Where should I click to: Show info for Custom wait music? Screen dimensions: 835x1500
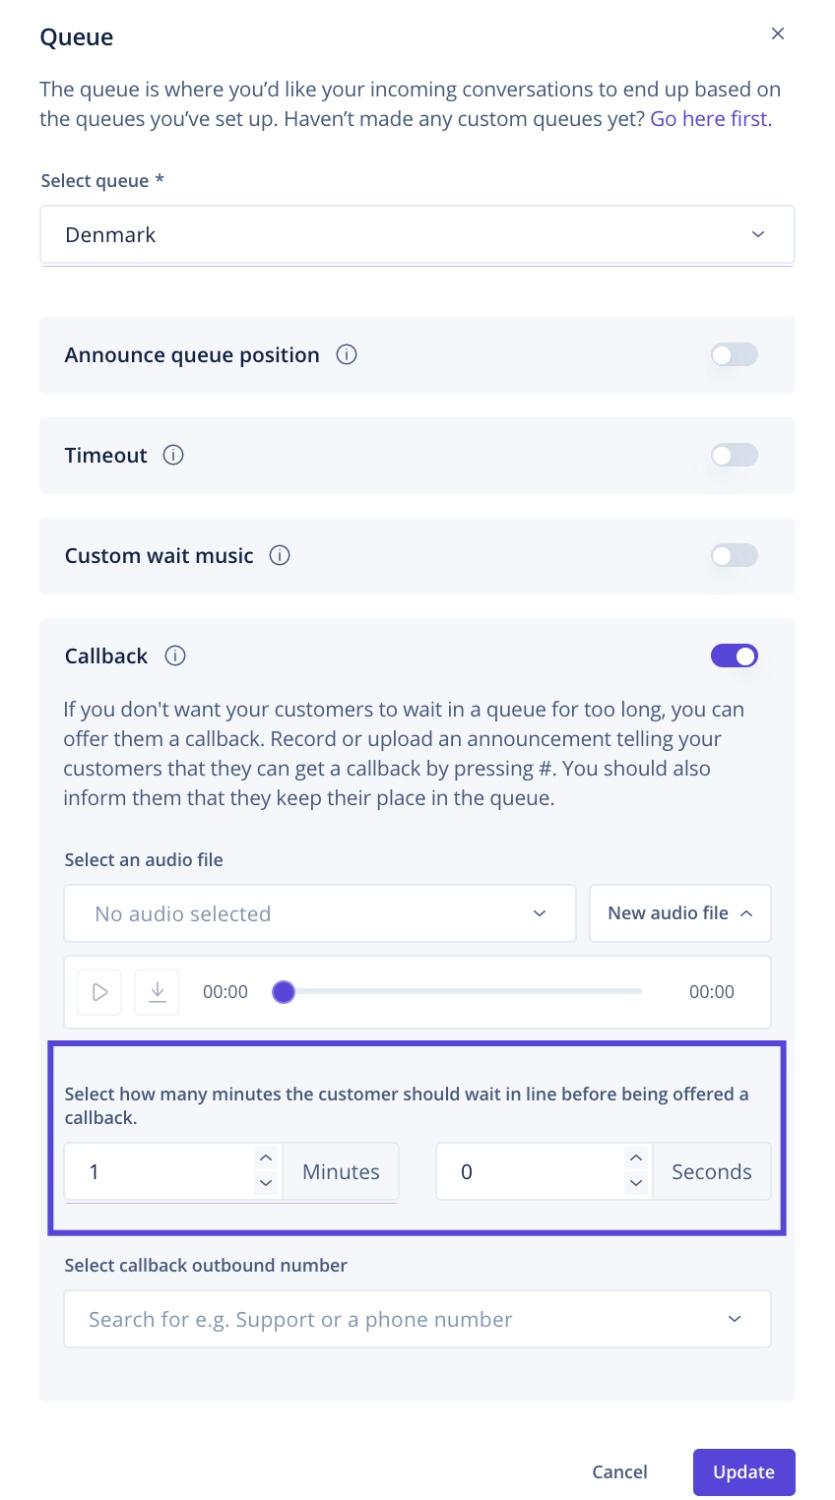pos(280,555)
